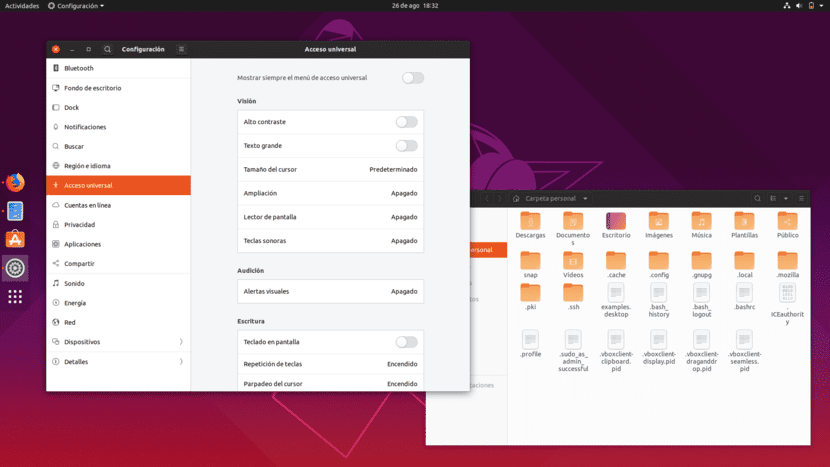Open the Imágenes folder
The height and width of the screenshot is (467, 830).
coord(659,225)
